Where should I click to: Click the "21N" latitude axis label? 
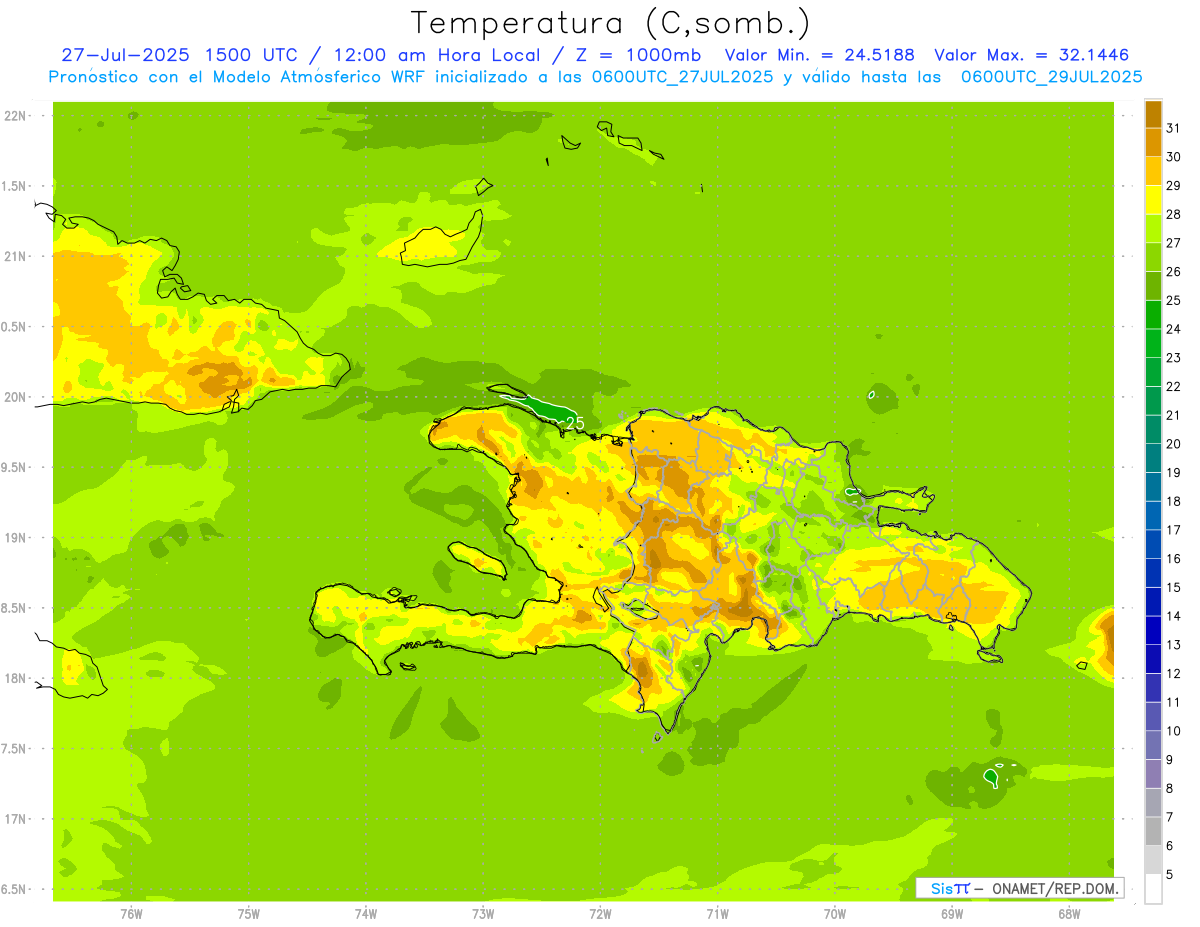[16, 256]
